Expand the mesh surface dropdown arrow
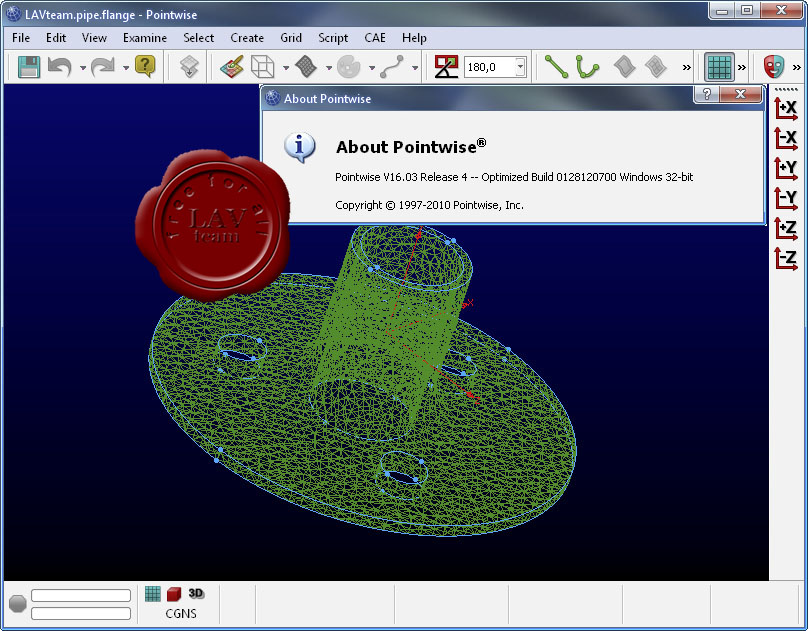 (x=328, y=67)
